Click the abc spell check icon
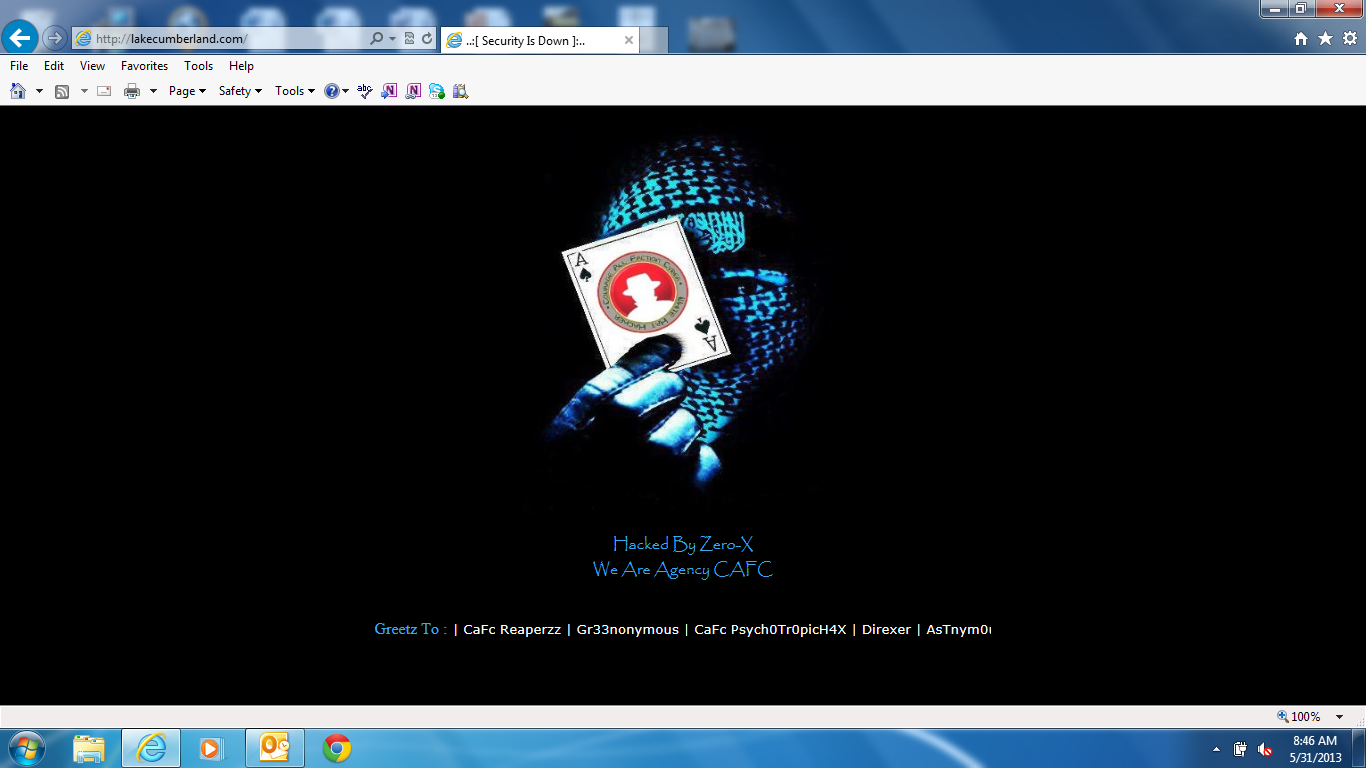Image resolution: width=1366 pixels, height=768 pixels. (365, 91)
